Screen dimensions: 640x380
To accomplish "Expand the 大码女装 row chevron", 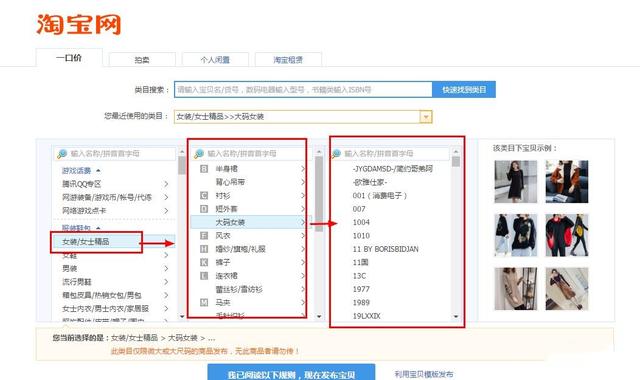I will 303,222.
